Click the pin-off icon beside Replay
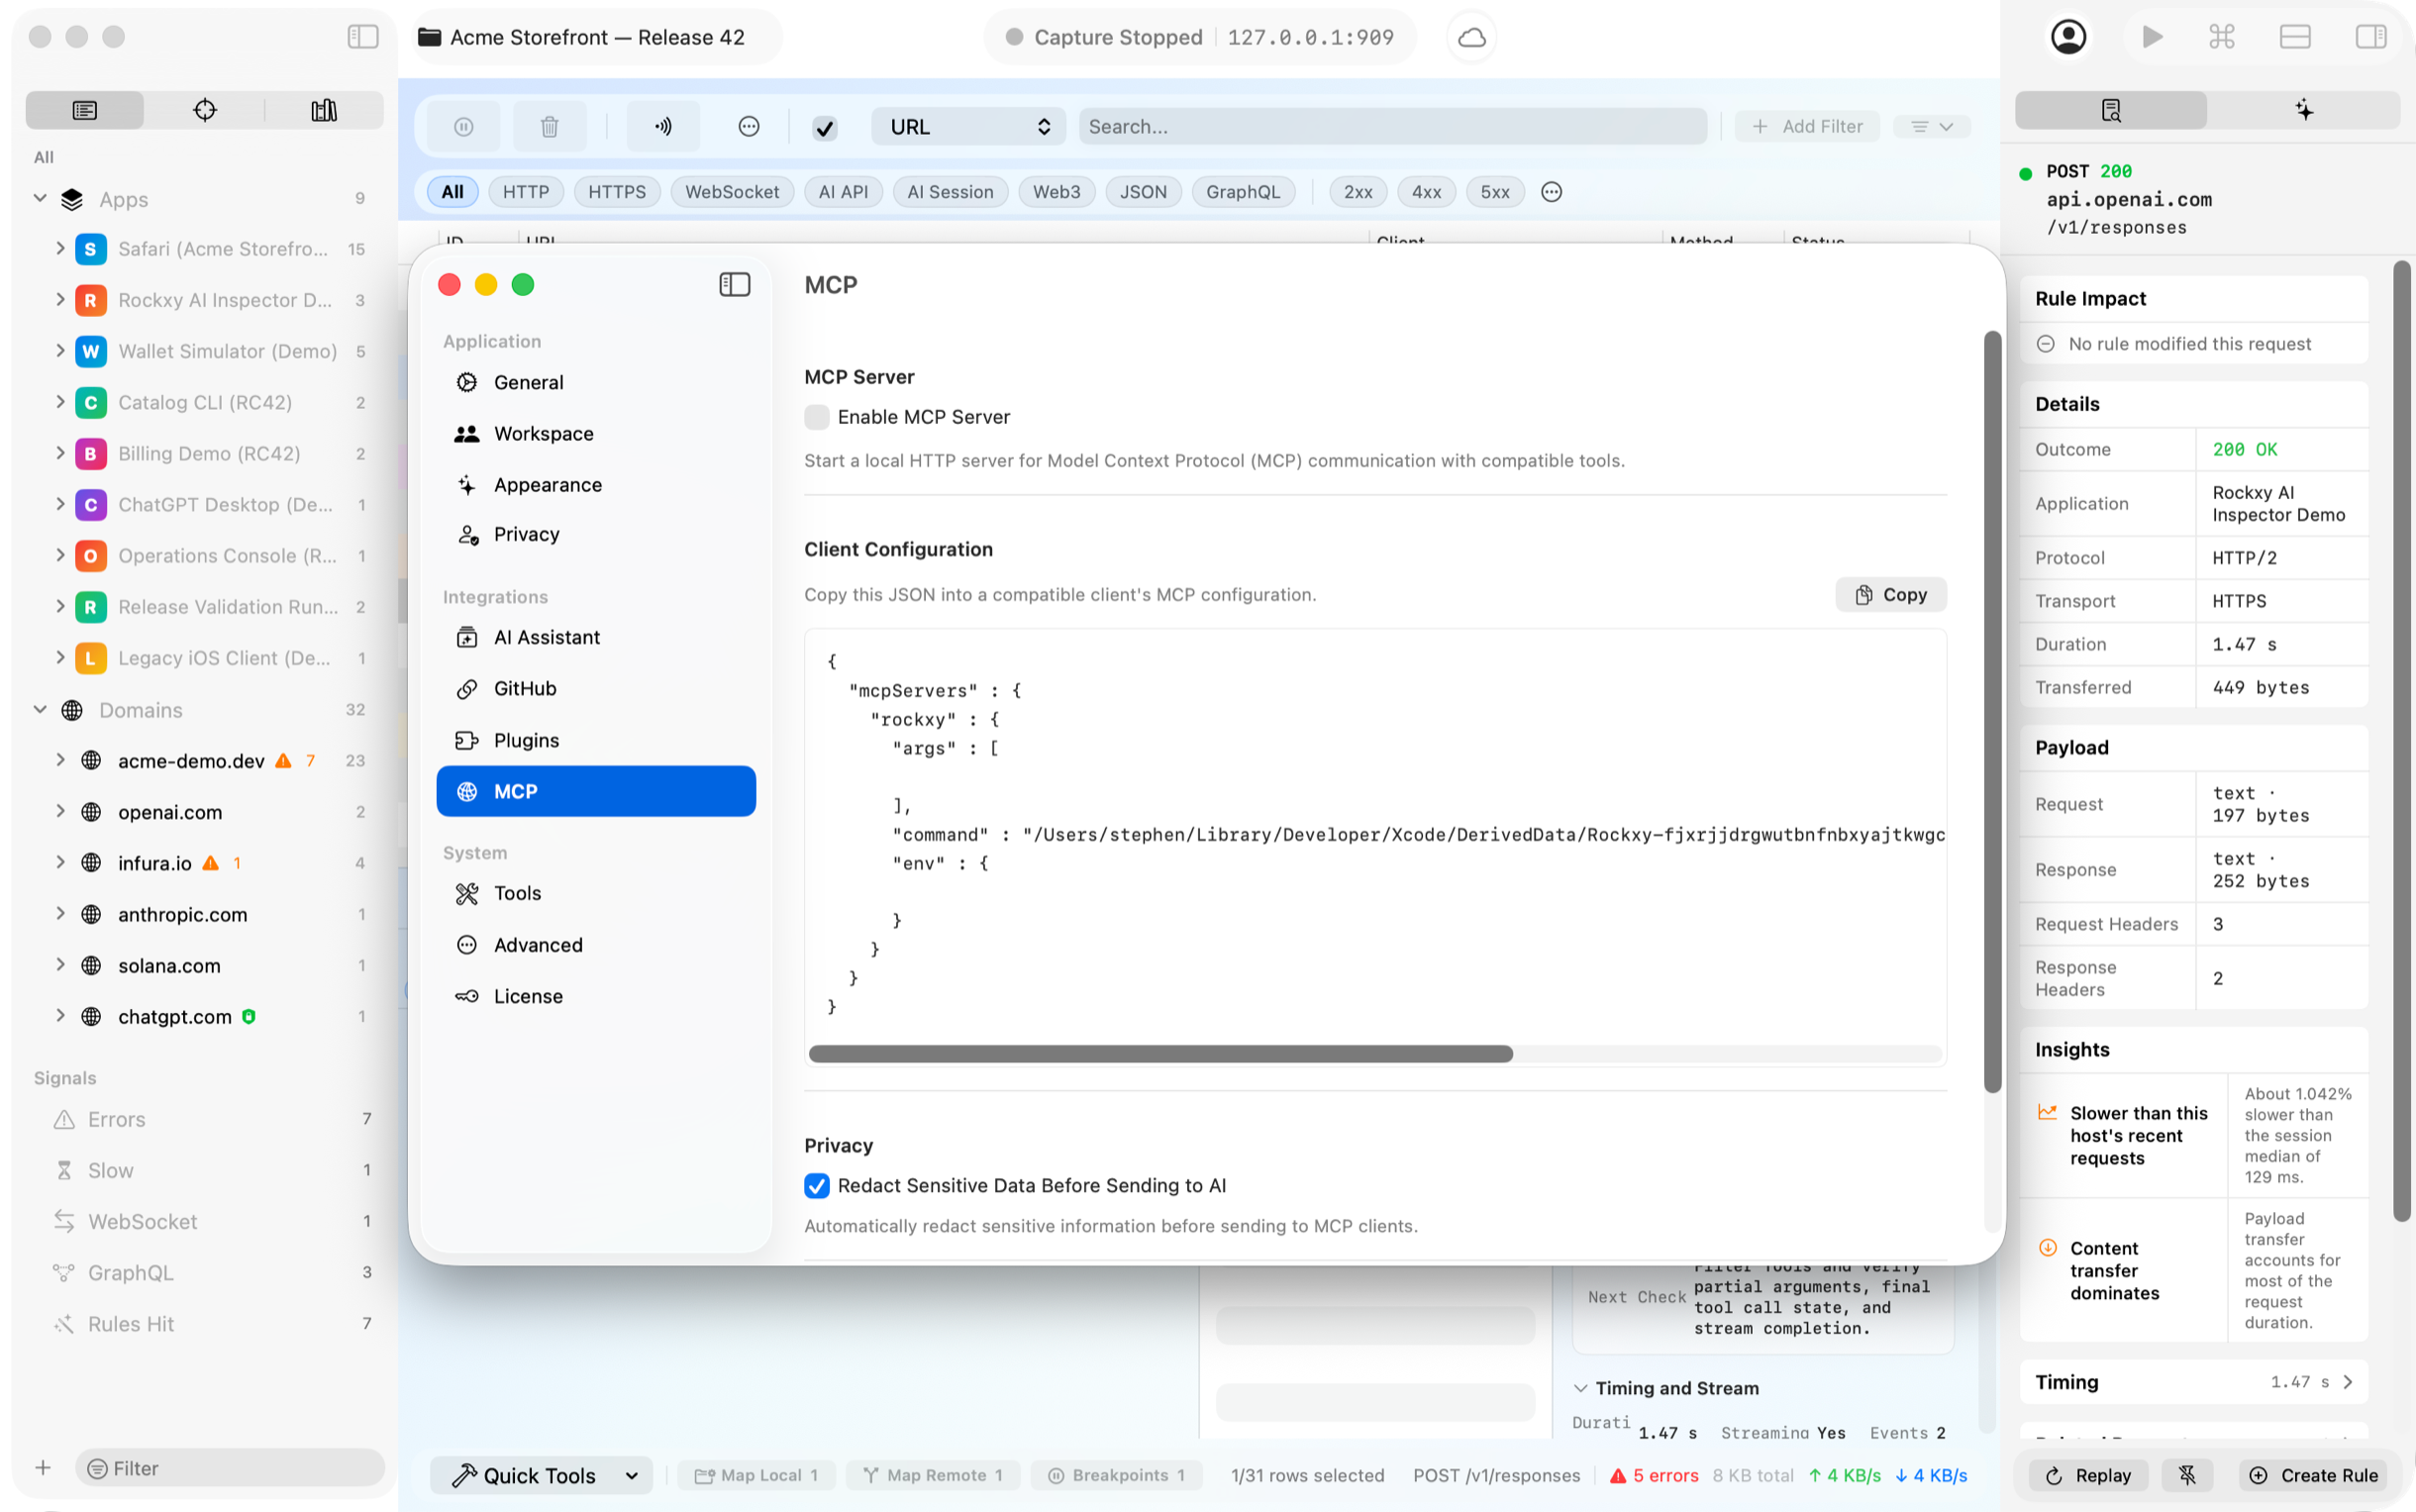Viewport: 2416px width, 1512px height. pos(2187,1475)
